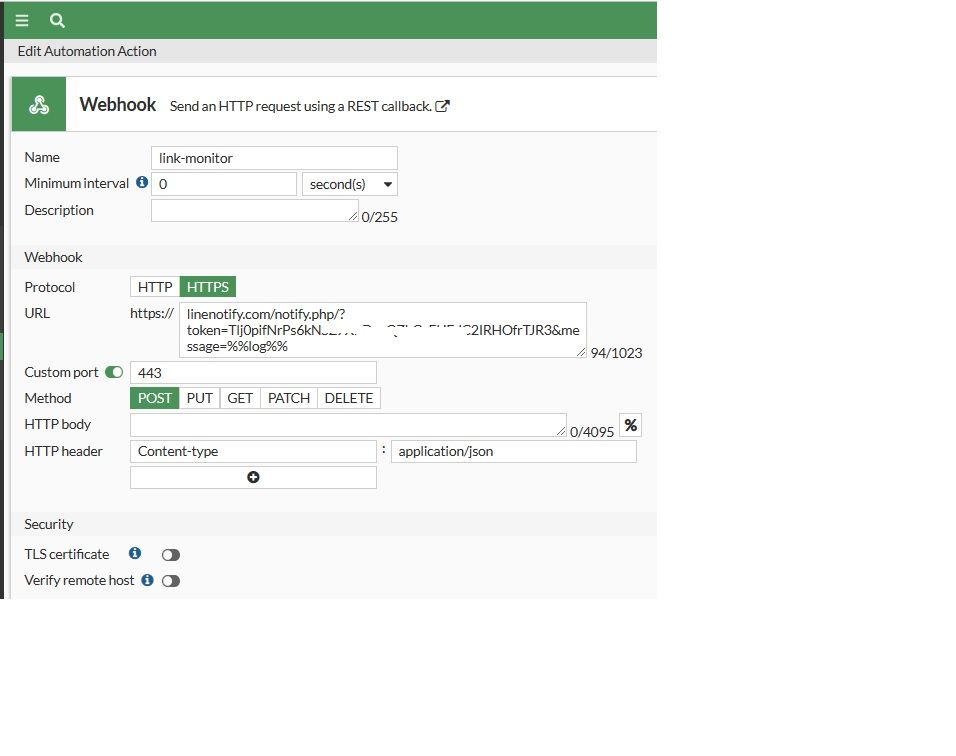Open the REST callback external link icon

point(443,106)
